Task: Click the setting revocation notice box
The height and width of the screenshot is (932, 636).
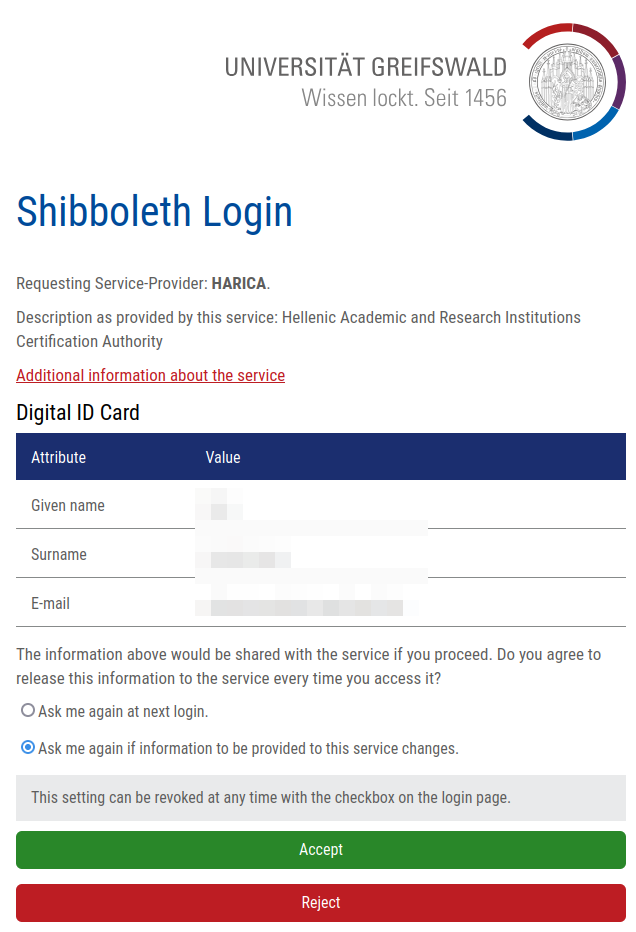Action: (x=321, y=797)
